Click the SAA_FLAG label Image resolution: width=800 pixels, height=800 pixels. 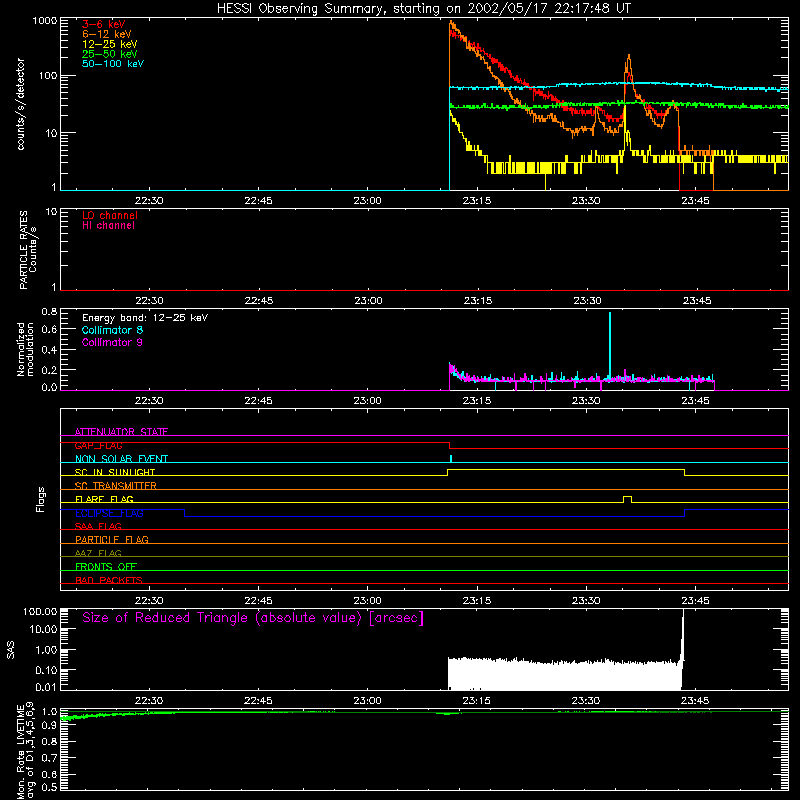98,526
